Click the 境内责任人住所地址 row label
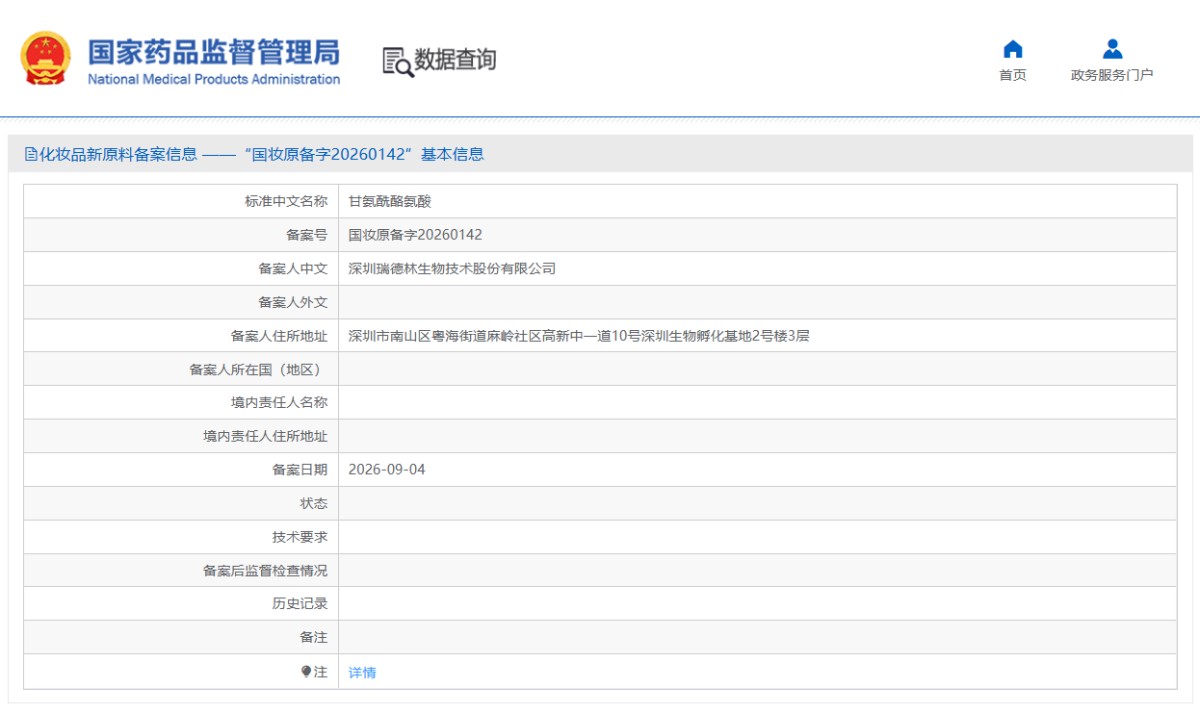Image resolution: width=1200 pixels, height=713 pixels. (265, 436)
